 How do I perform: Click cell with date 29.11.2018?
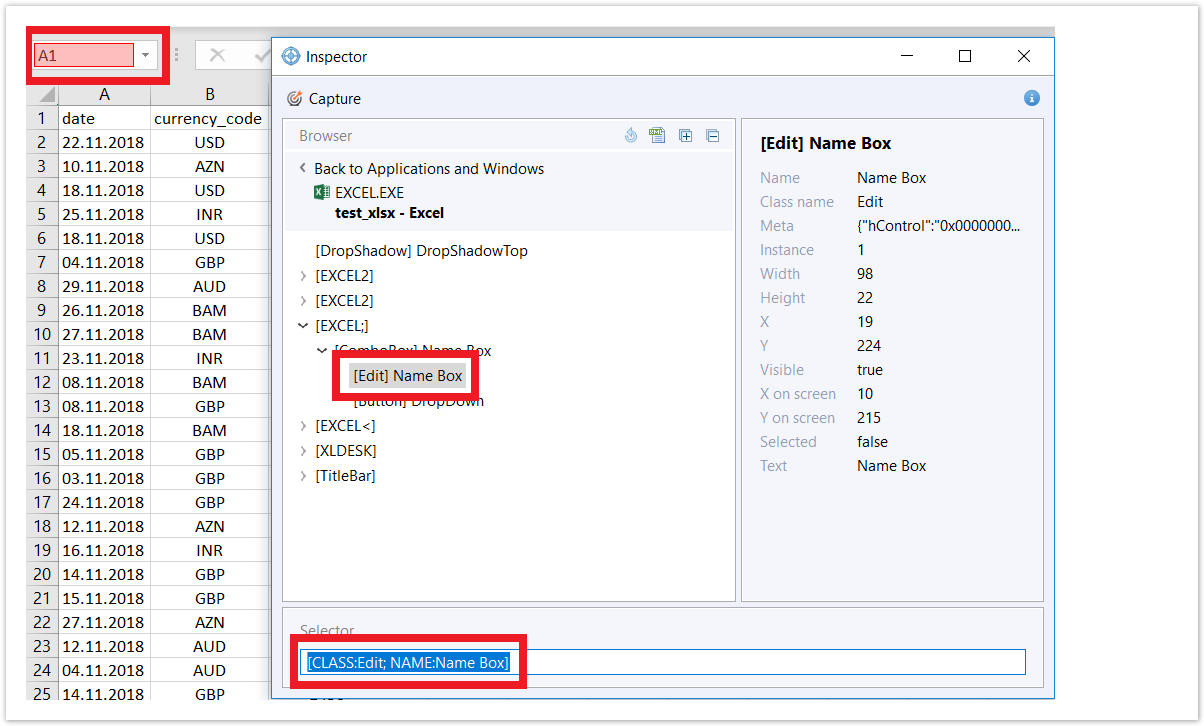click(x=104, y=286)
